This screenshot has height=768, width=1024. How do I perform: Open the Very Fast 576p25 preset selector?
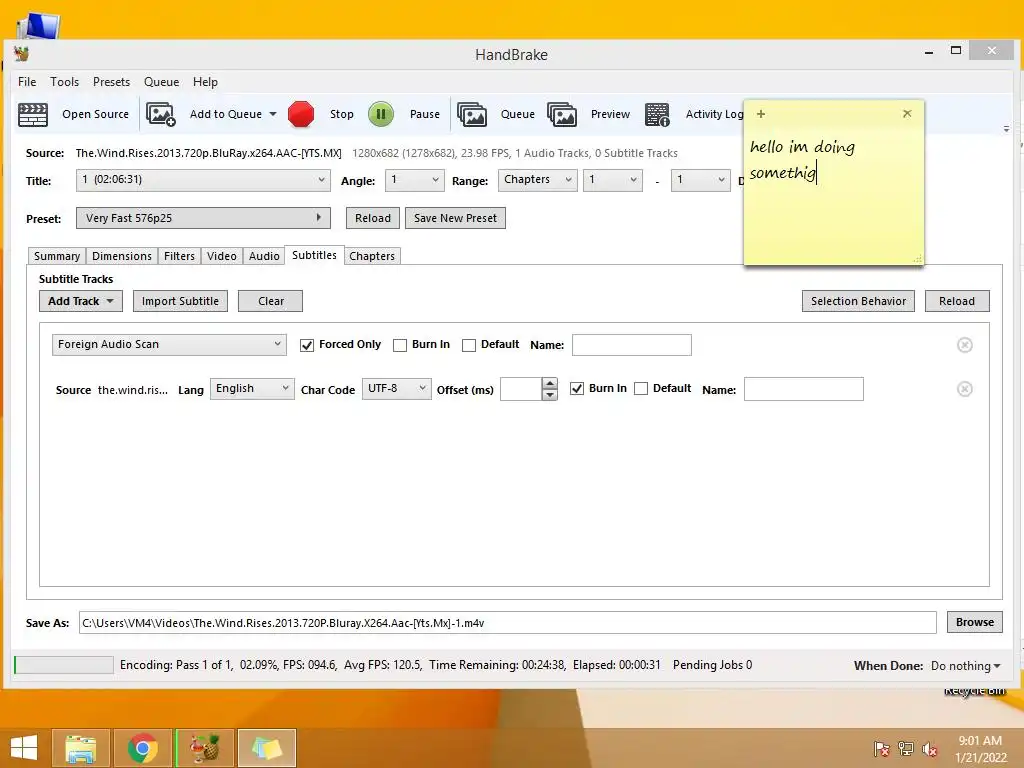(x=203, y=218)
